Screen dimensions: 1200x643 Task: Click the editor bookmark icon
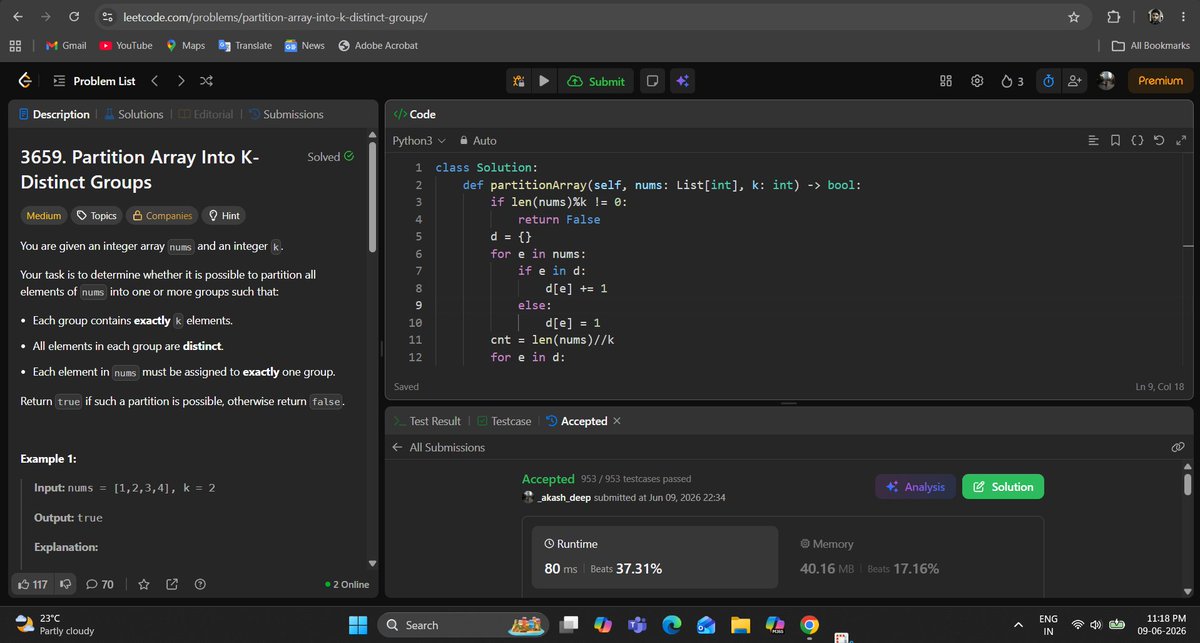coord(1116,141)
